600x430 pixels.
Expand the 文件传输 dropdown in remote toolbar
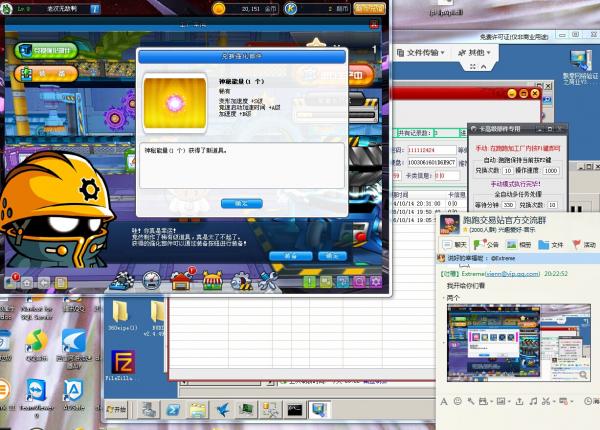tap(421, 53)
